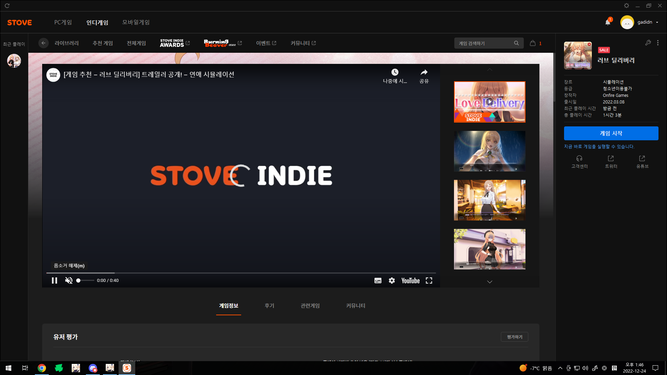Switch to the 관련게임 tab
Screen dimensions: 667x375
pos(310,306)
